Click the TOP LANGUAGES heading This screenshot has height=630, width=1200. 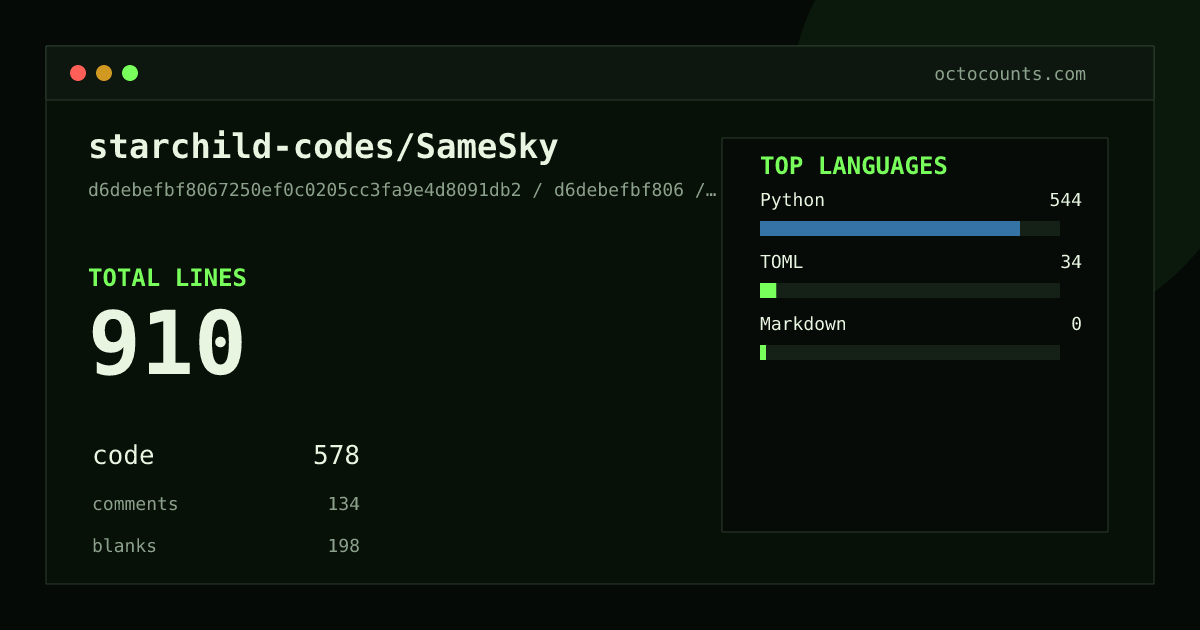[x=853, y=166]
